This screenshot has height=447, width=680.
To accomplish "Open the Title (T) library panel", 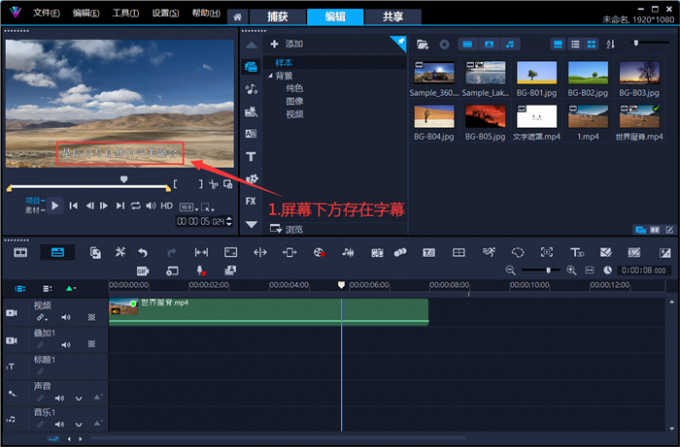I will pyautogui.click(x=251, y=156).
